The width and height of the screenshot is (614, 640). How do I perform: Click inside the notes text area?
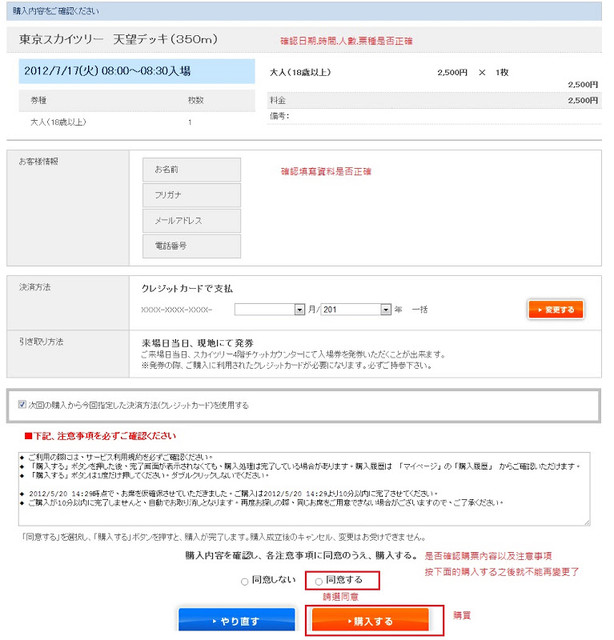click(x=304, y=489)
